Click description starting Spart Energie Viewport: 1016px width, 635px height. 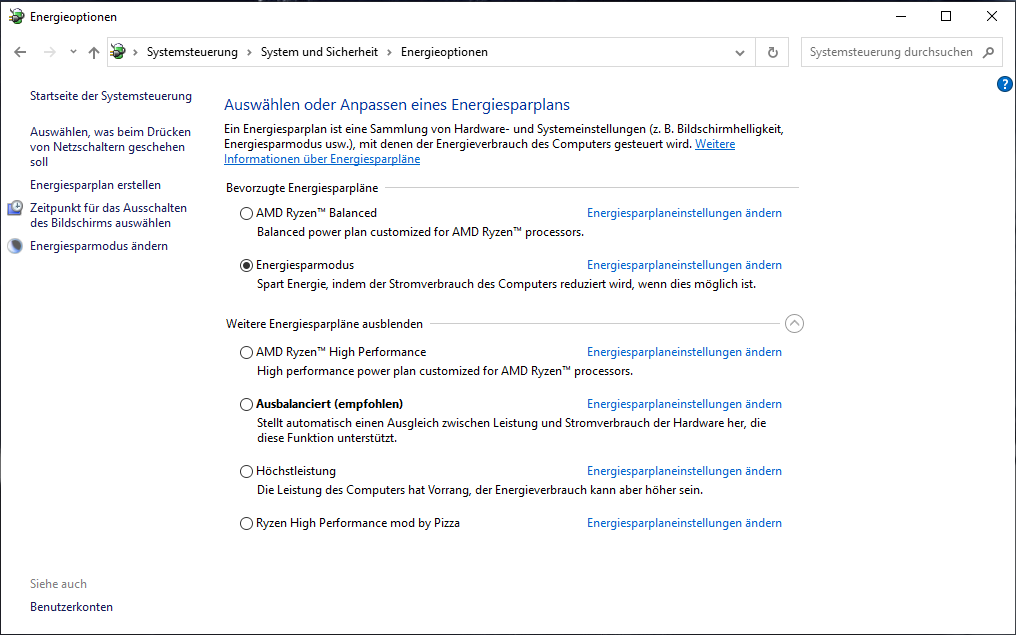click(x=506, y=284)
